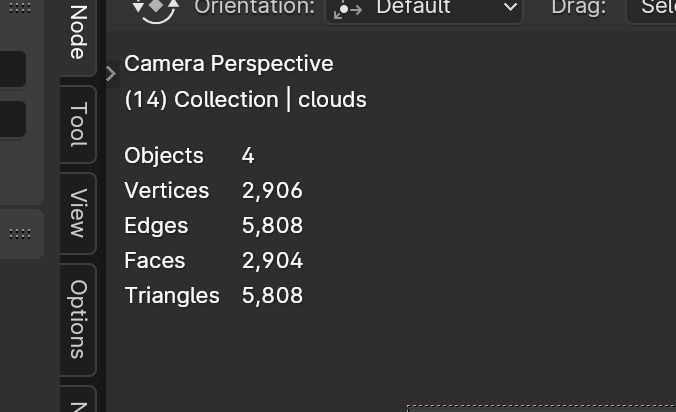Click the axes icon in Orientation dropdown
This screenshot has width=676, height=412.
pos(349,9)
